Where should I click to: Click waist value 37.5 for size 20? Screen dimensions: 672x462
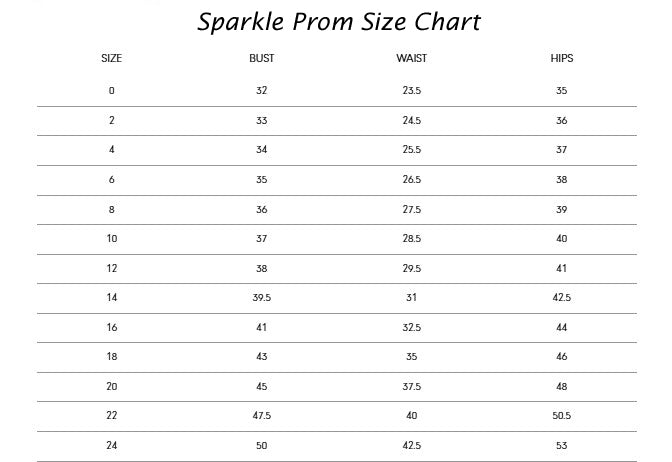(411, 387)
